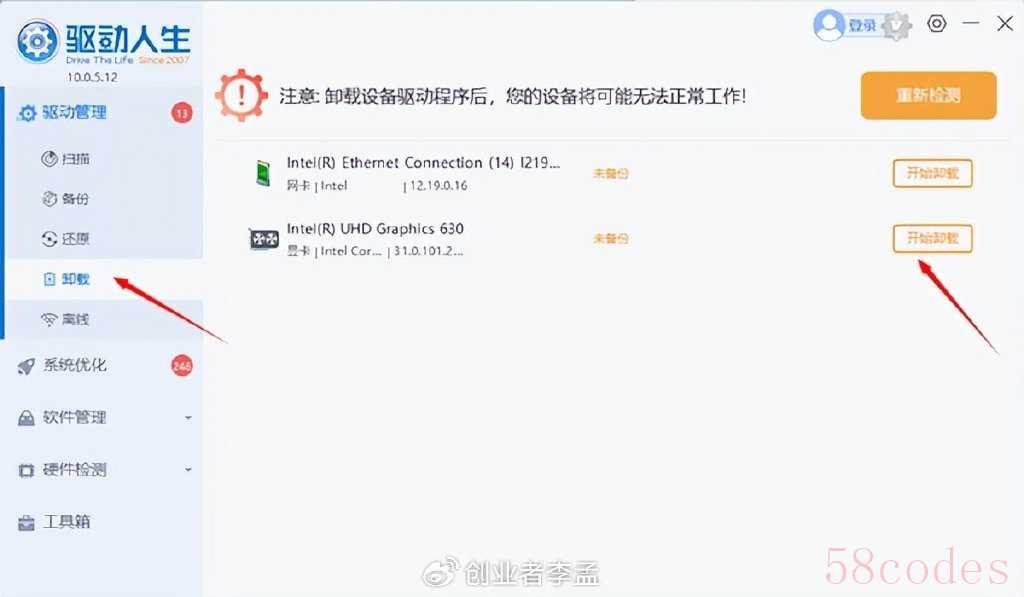Click 开始卸载 for Intel UHD Graphics 630
Image resolution: width=1024 pixels, height=597 pixels.
pyautogui.click(x=933, y=238)
